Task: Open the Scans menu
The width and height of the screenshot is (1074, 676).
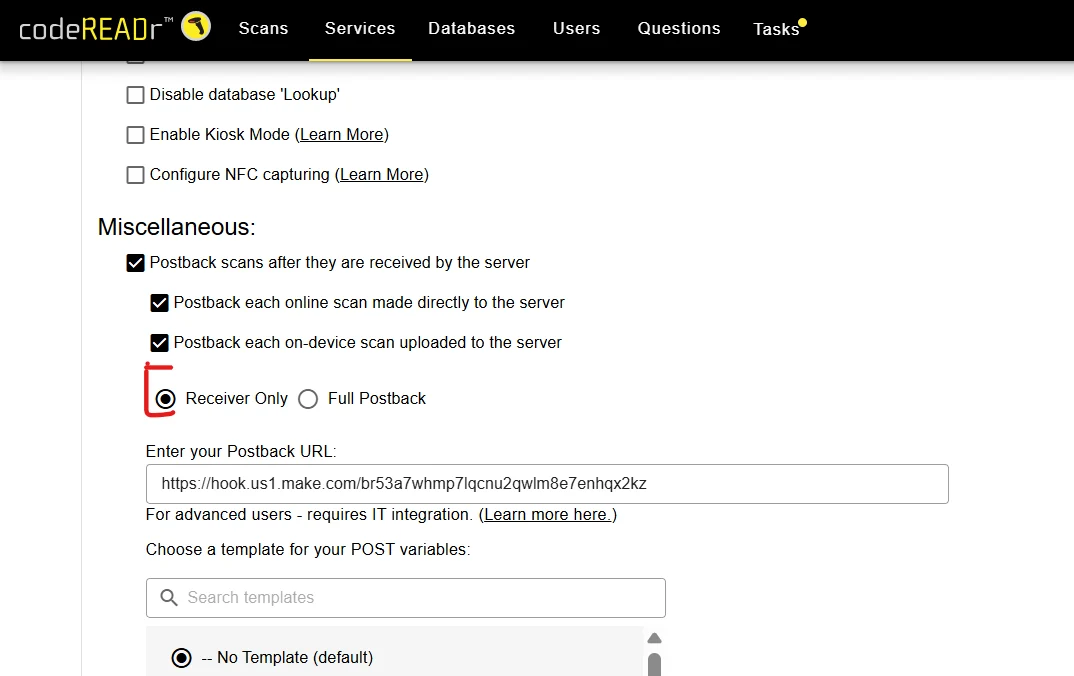Action: (264, 29)
